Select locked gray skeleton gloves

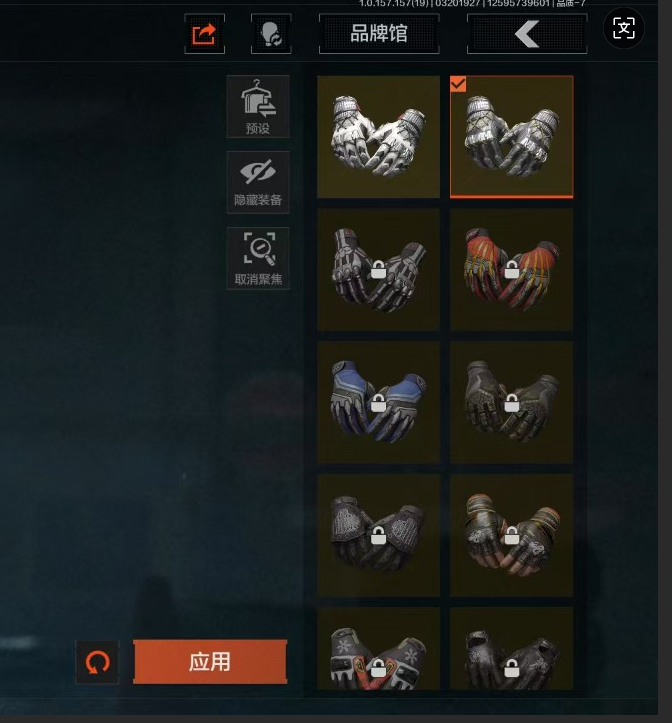(x=378, y=270)
